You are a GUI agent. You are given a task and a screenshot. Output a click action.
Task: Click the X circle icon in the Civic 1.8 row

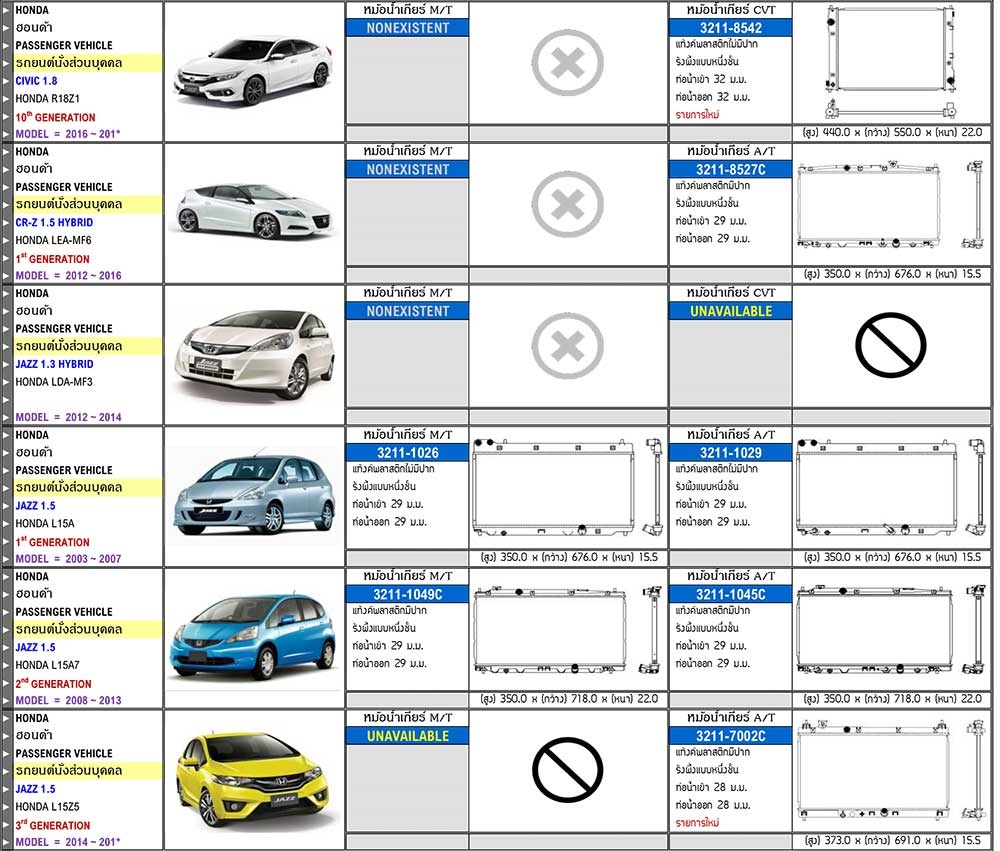(x=568, y=63)
